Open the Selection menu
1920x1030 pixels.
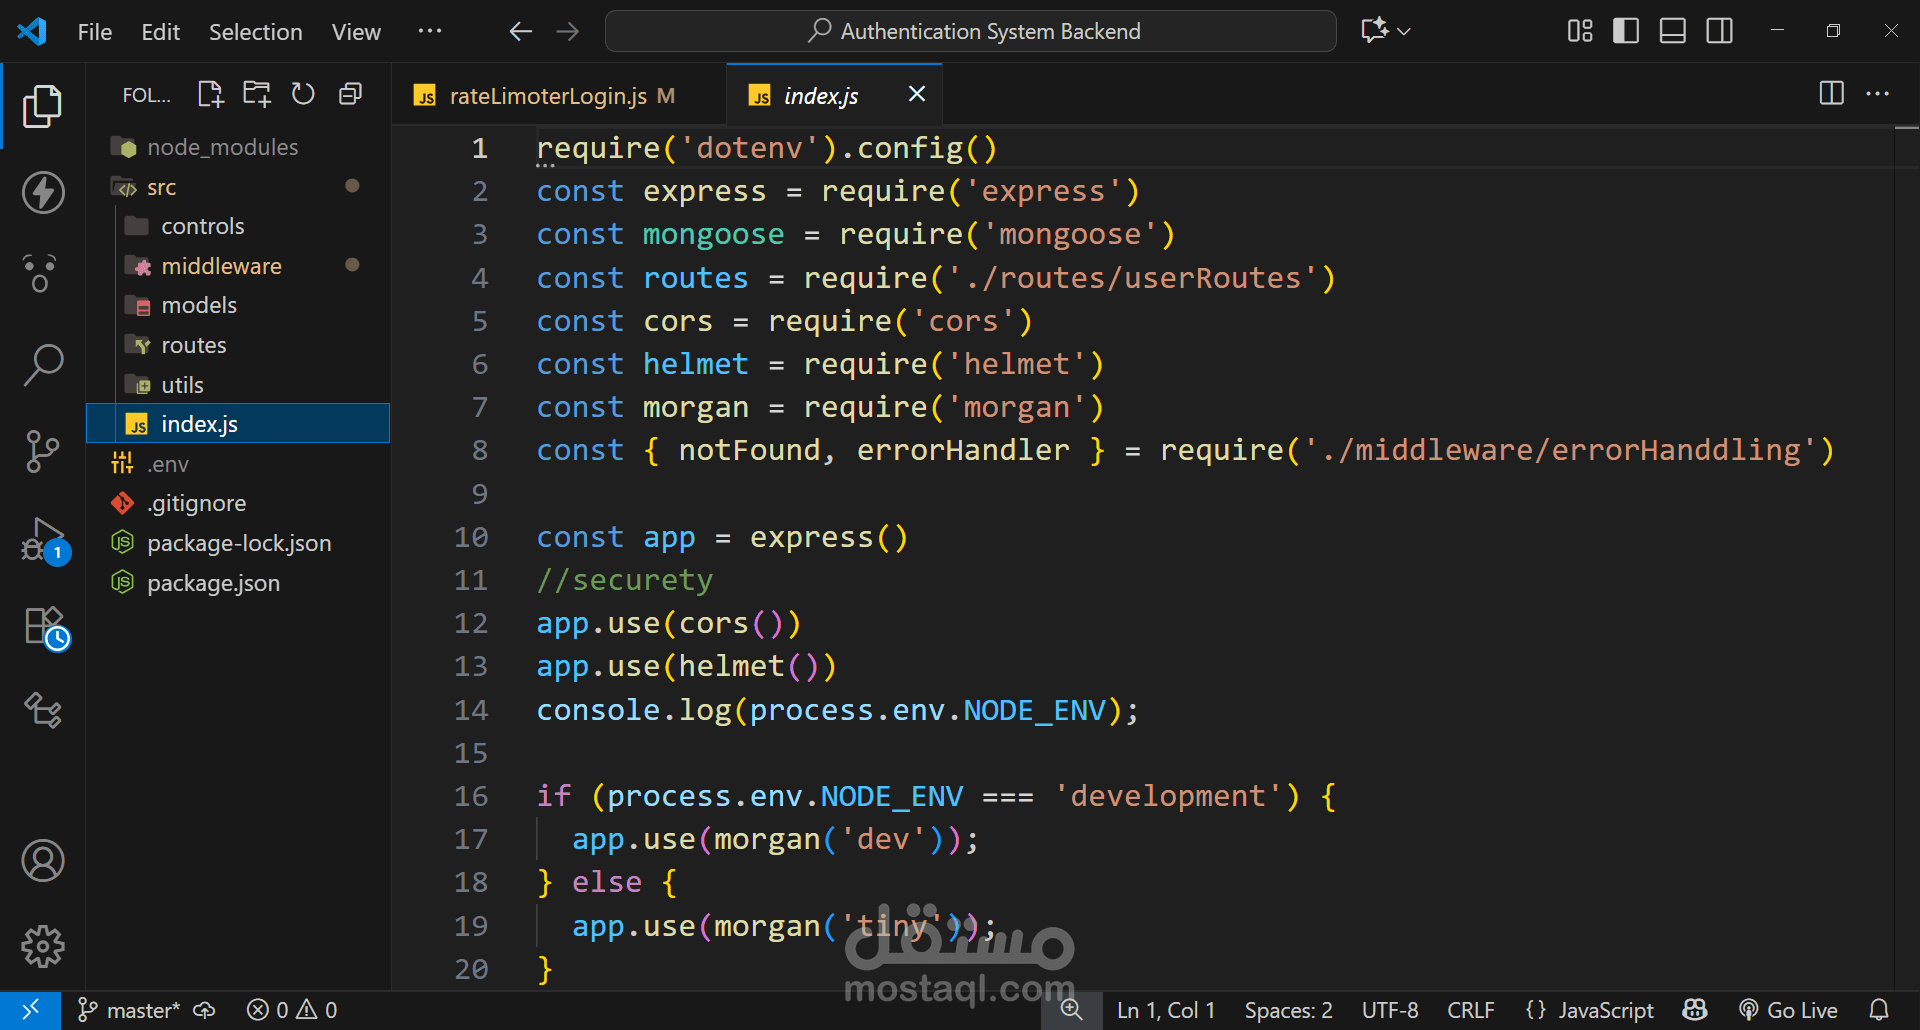click(x=255, y=32)
